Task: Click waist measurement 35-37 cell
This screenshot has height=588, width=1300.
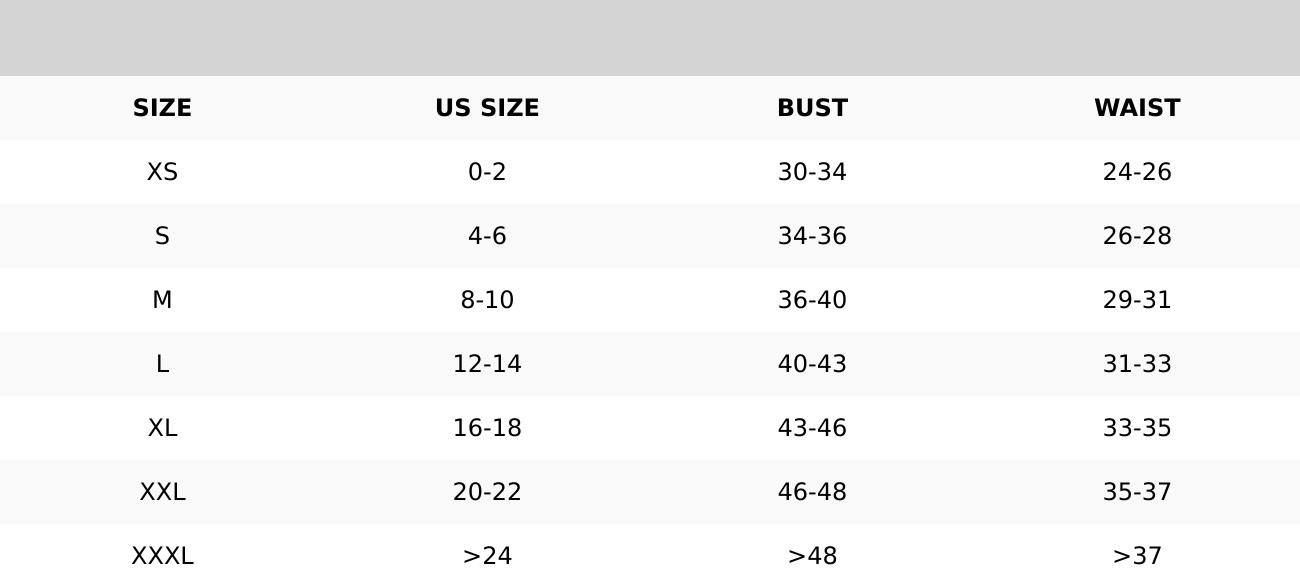Action: click(x=1137, y=492)
